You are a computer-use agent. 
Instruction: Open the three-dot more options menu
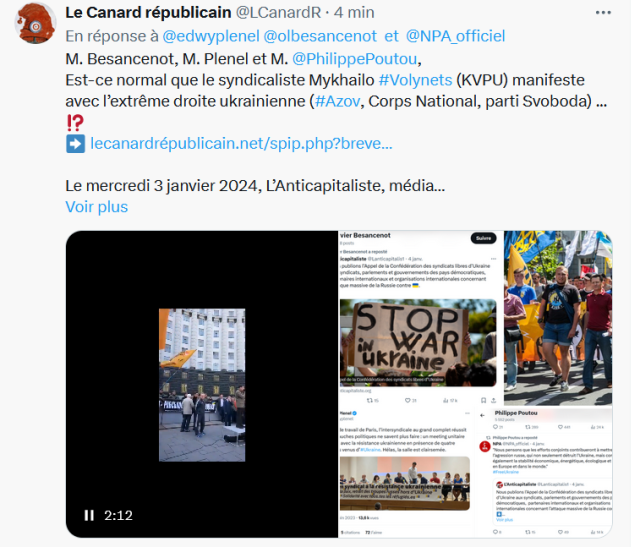(603, 13)
